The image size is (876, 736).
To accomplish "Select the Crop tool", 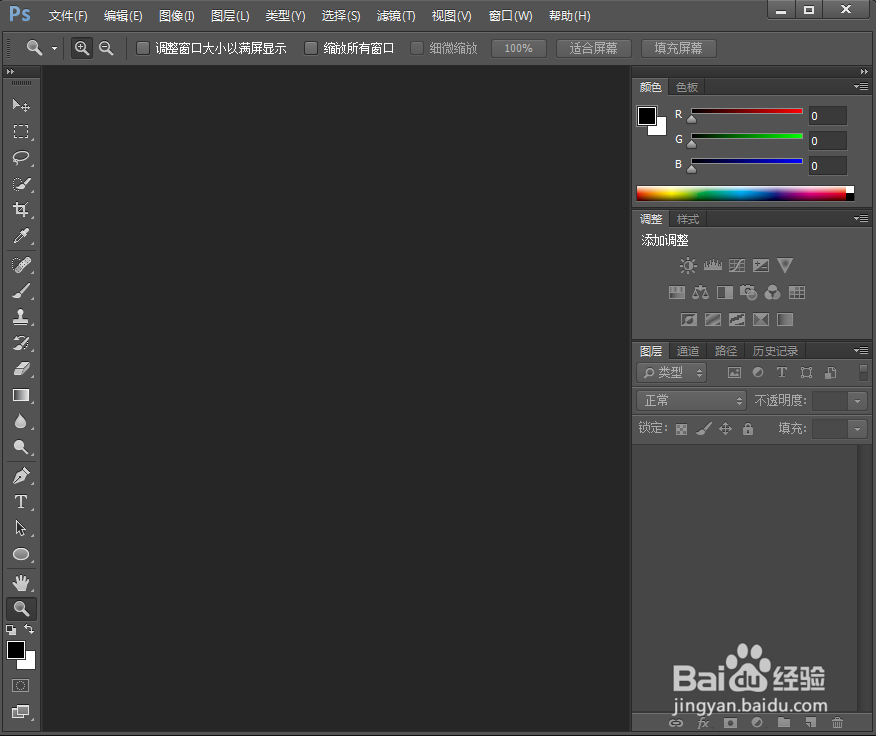I will pos(21,210).
